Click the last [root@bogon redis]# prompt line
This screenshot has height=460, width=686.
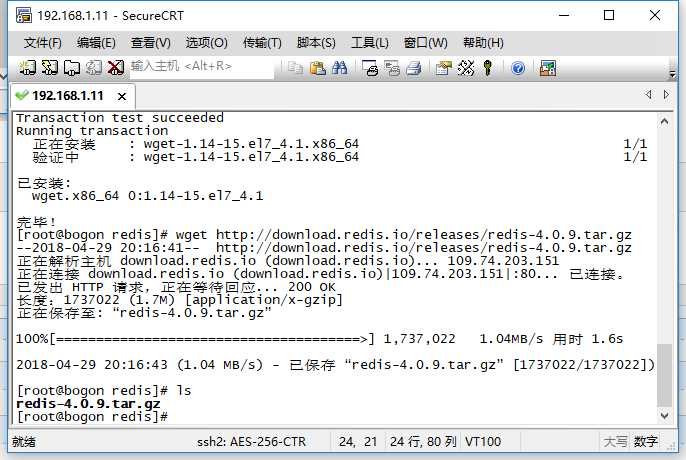(x=92, y=416)
